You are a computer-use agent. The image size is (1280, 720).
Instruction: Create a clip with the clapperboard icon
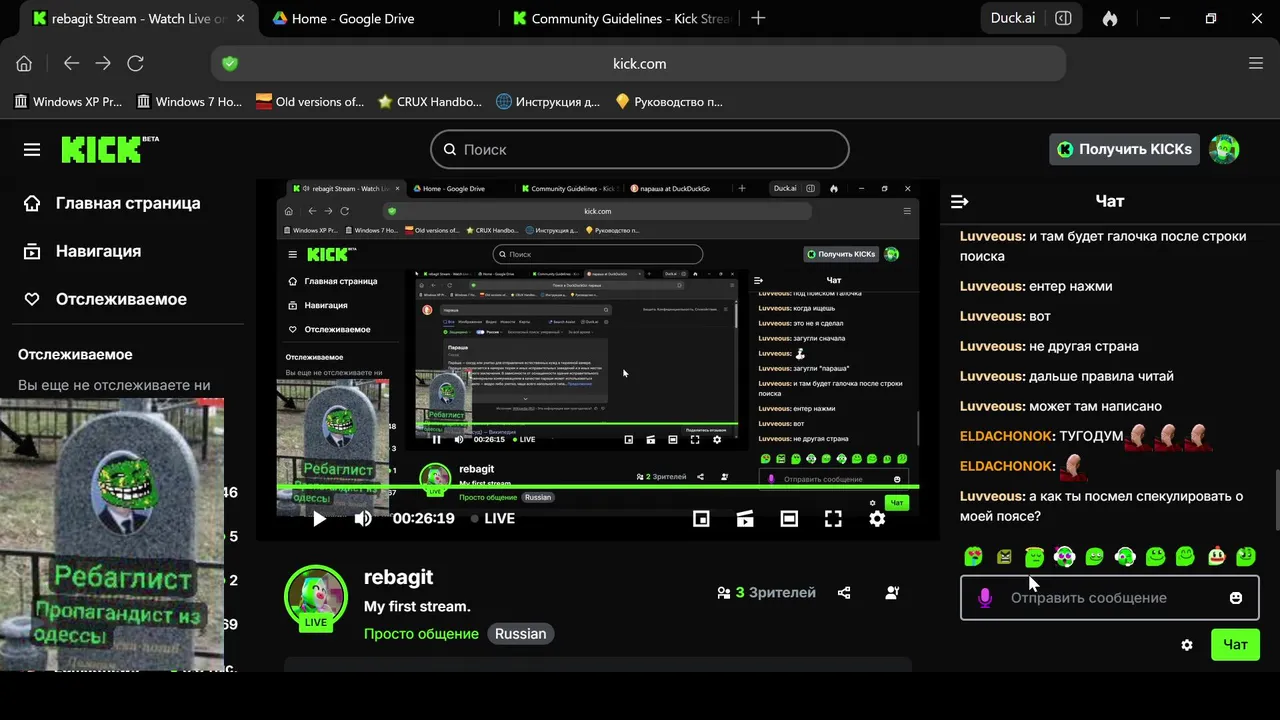(x=745, y=518)
